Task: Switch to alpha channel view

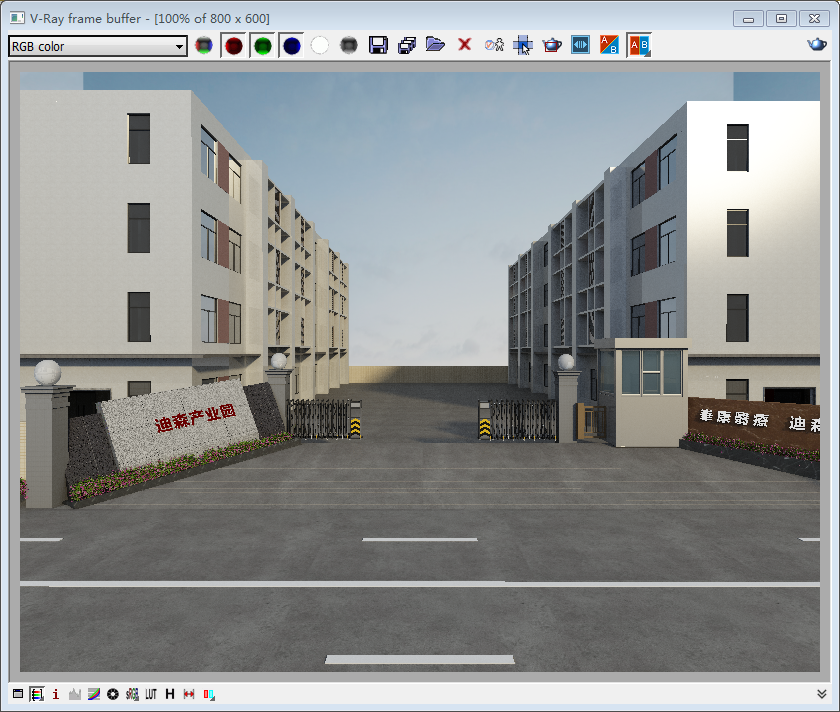Action: coord(320,45)
